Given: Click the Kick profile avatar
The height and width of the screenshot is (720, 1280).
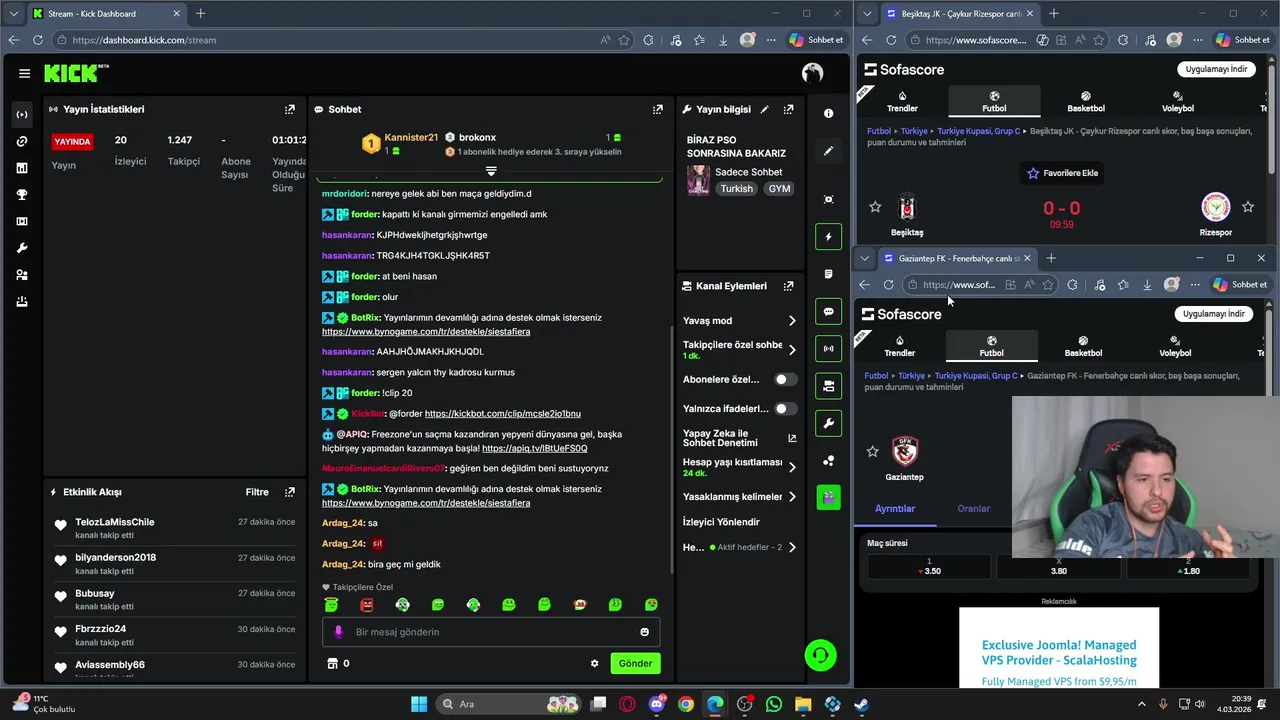Looking at the screenshot, I should 812,73.
